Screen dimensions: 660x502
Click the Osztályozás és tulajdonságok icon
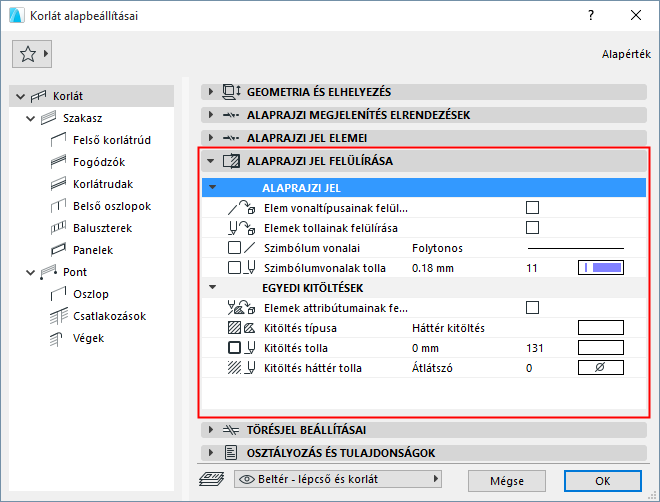[x=231, y=453]
